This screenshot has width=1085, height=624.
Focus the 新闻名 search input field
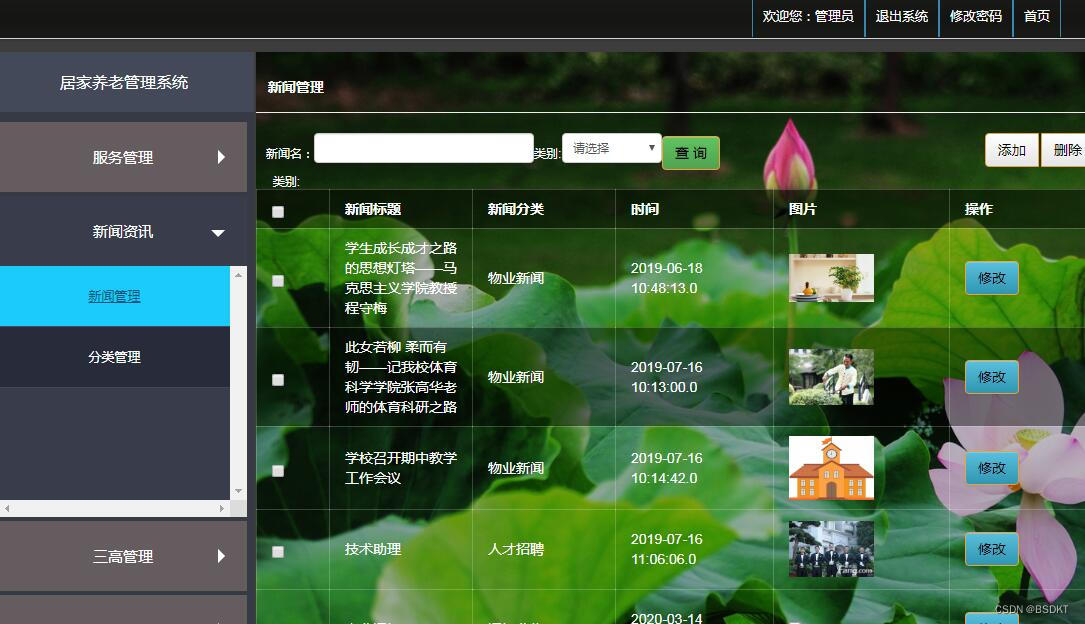click(423, 148)
